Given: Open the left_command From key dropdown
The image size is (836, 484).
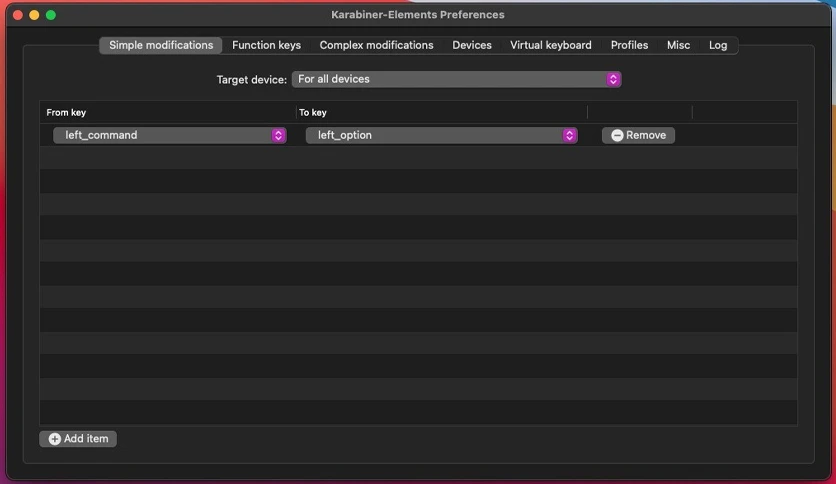Looking at the screenshot, I should [x=170, y=135].
